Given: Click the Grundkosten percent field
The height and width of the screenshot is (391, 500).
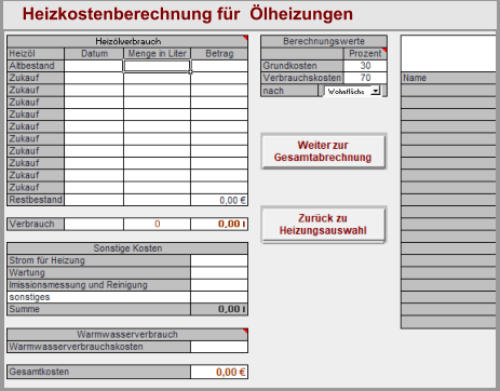Looking at the screenshot, I should (x=365, y=66).
